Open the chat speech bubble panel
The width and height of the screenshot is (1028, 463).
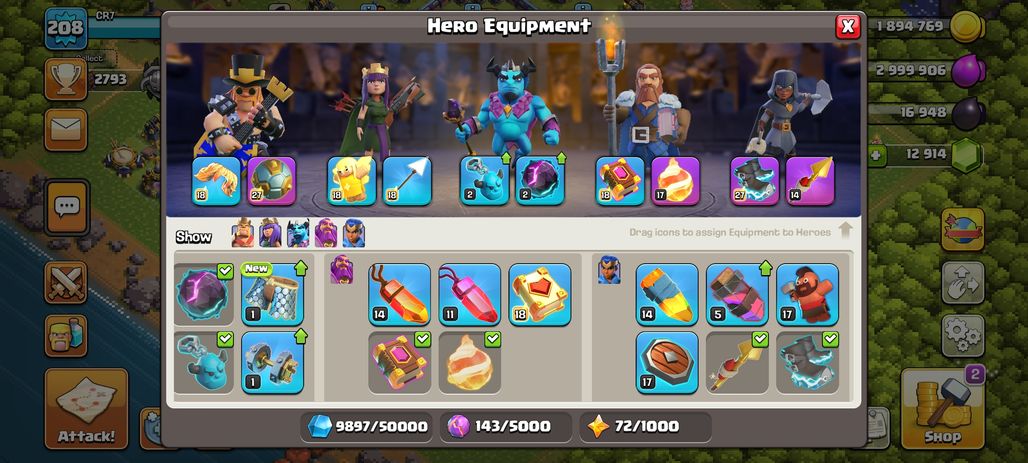coord(66,207)
